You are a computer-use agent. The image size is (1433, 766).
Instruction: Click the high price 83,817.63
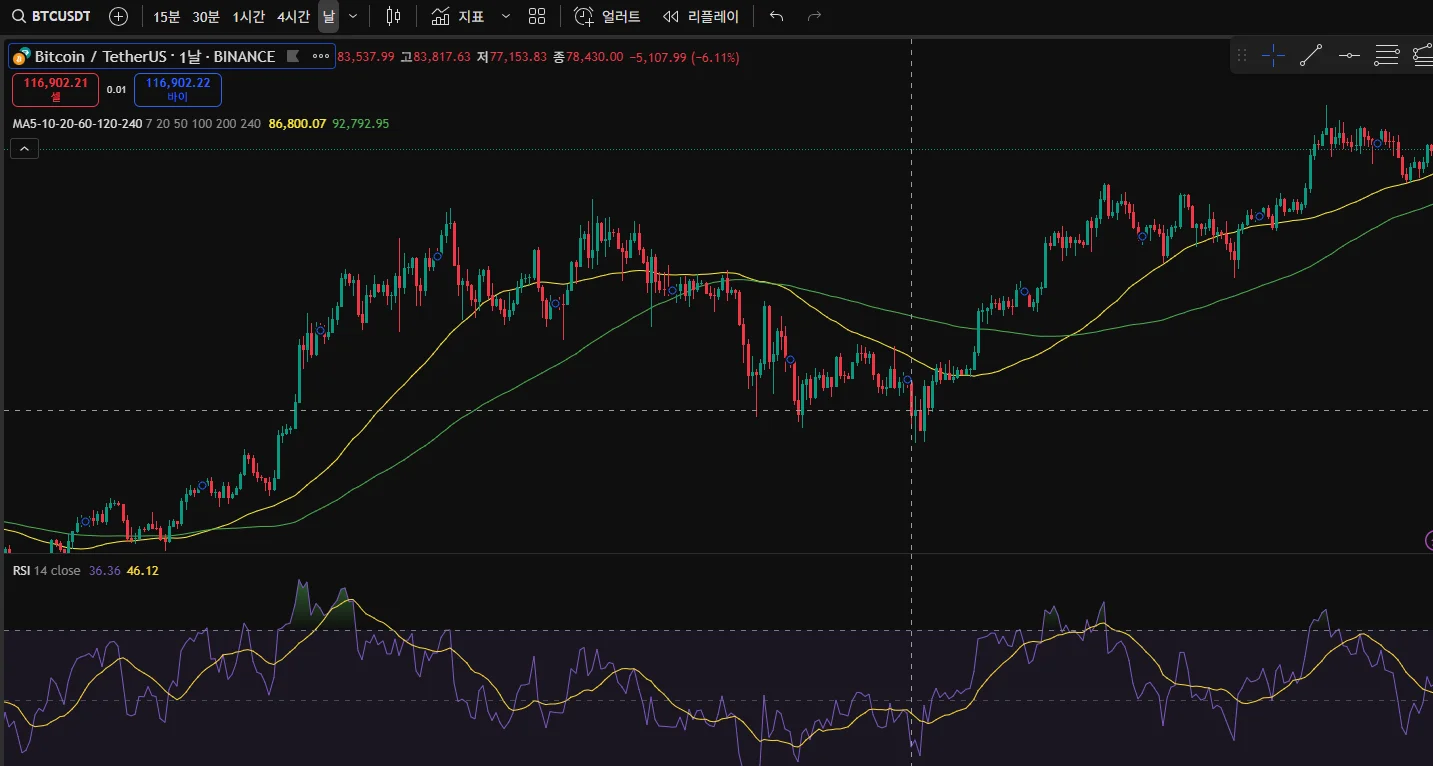coord(441,58)
